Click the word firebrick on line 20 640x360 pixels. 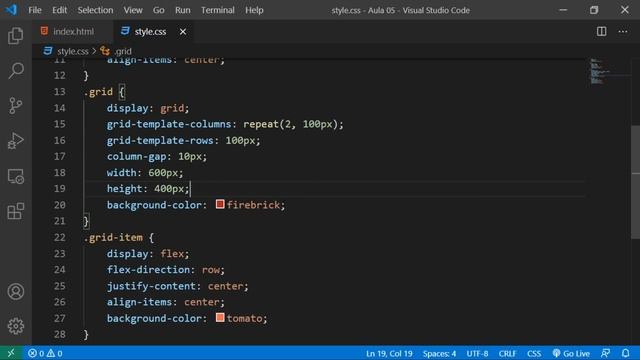point(253,205)
